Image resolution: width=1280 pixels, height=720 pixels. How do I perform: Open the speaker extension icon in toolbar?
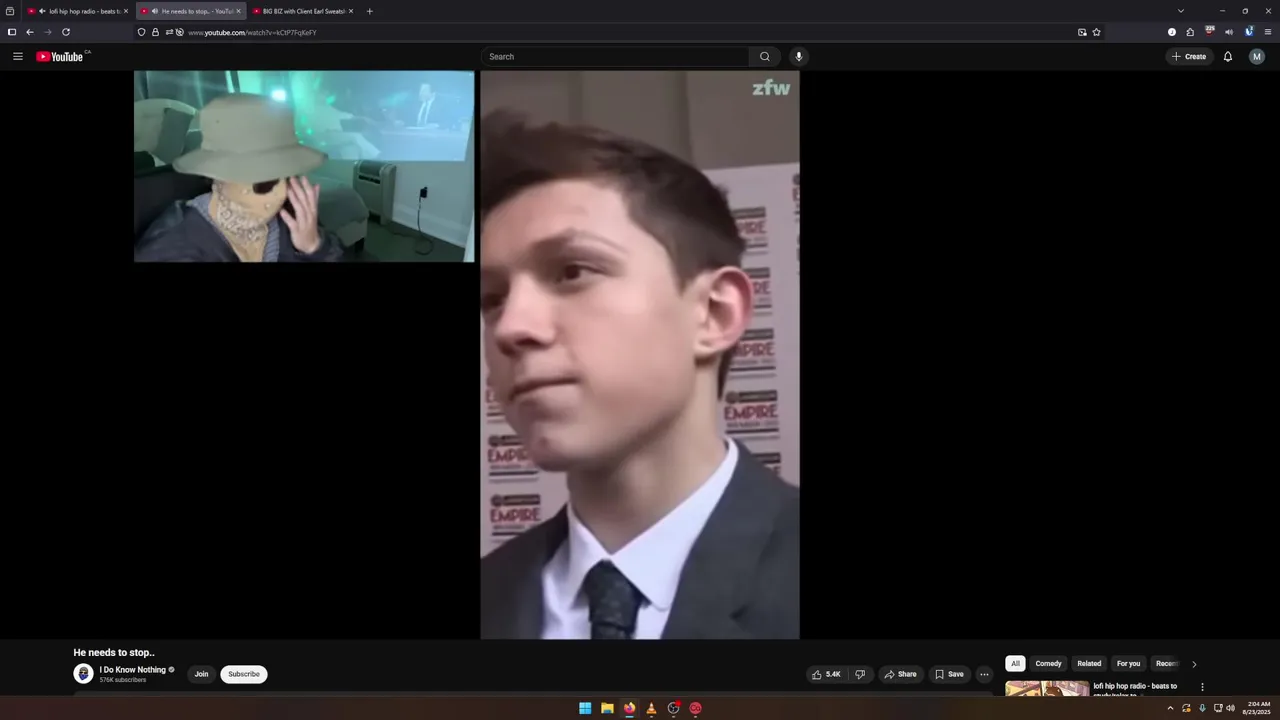coord(1229,32)
